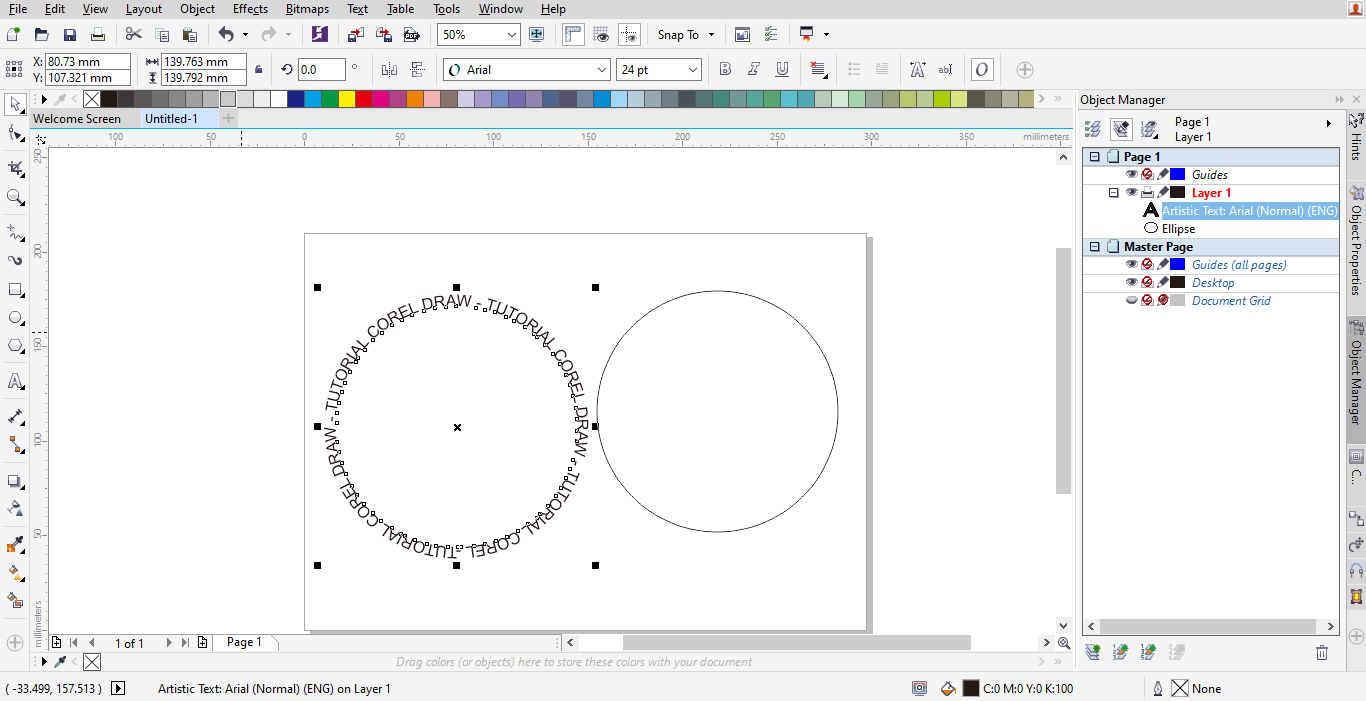Click the Publish to PDF icon
The width and height of the screenshot is (1366, 701).
tap(411, 34)
